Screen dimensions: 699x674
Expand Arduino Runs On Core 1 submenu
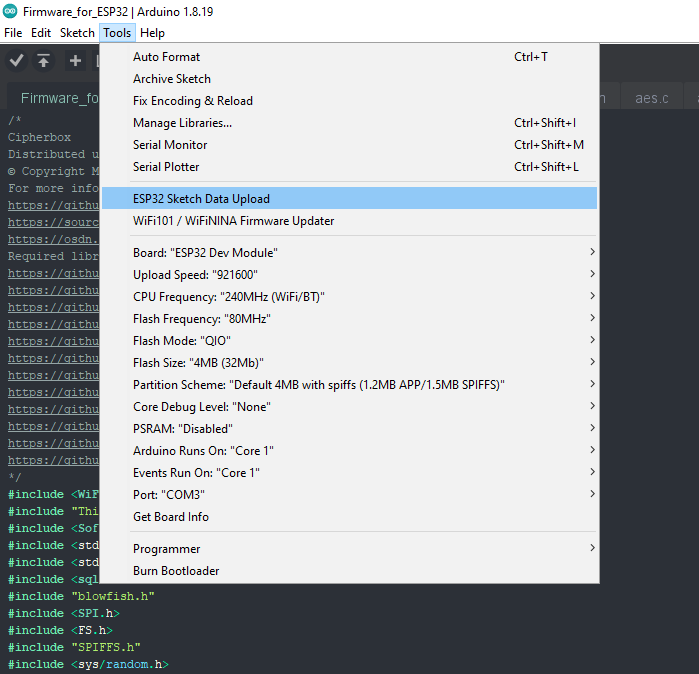pos(350,451)
